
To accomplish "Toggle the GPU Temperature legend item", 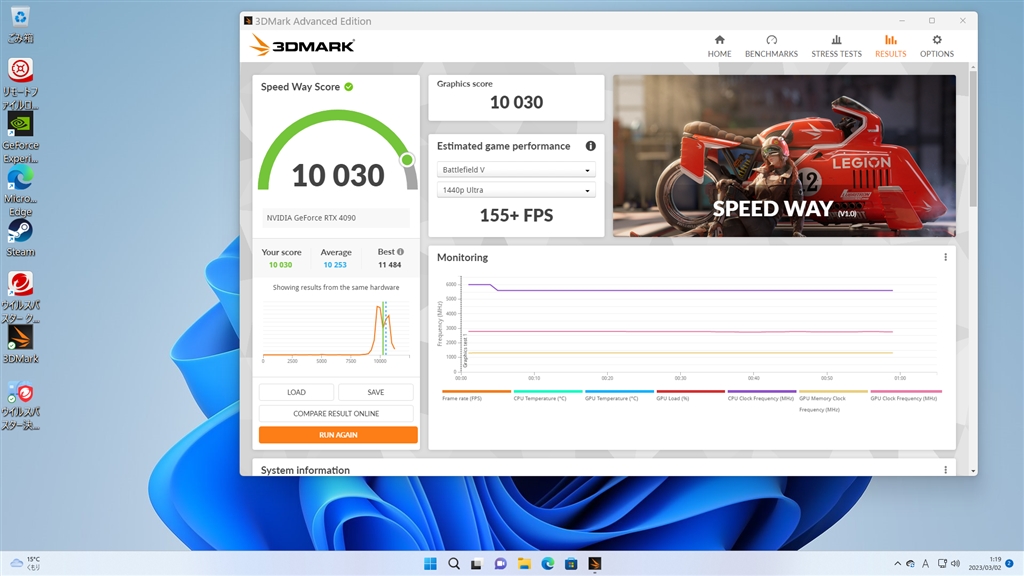I will click(x=618, y=395).
